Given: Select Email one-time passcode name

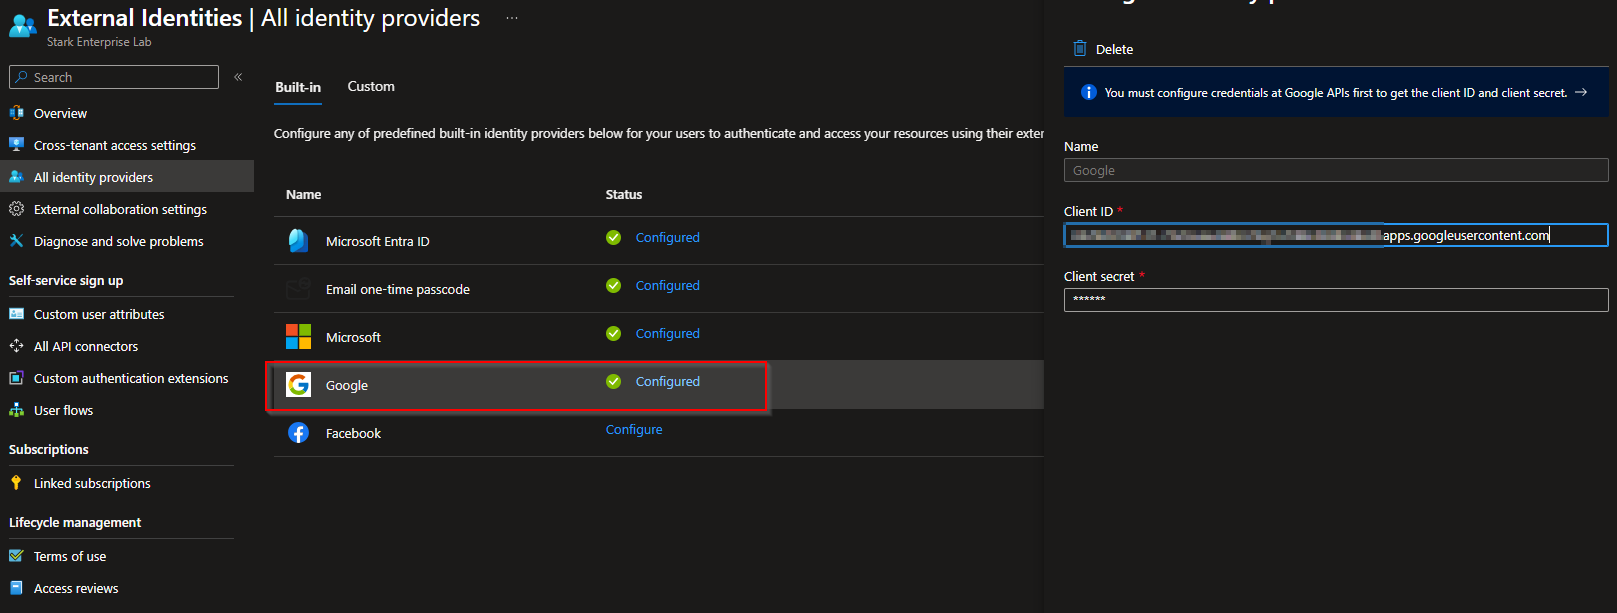Looking at the screenshot, I should pos(398,290).
